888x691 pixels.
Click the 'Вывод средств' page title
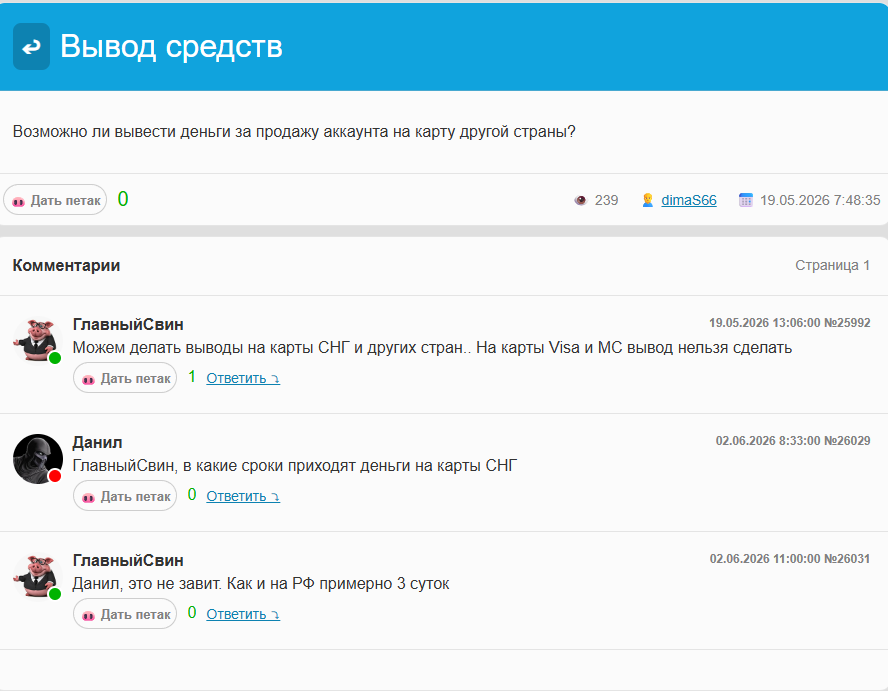click(171, 46)
